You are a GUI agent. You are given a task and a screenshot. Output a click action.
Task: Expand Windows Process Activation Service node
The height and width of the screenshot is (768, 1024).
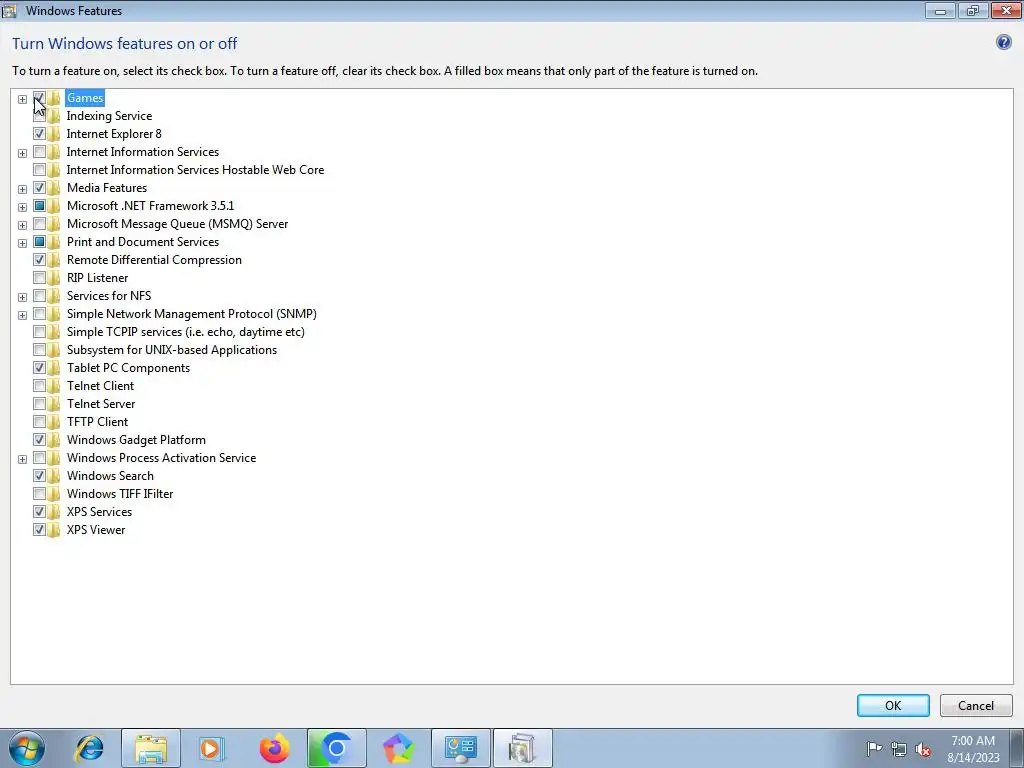22,459
